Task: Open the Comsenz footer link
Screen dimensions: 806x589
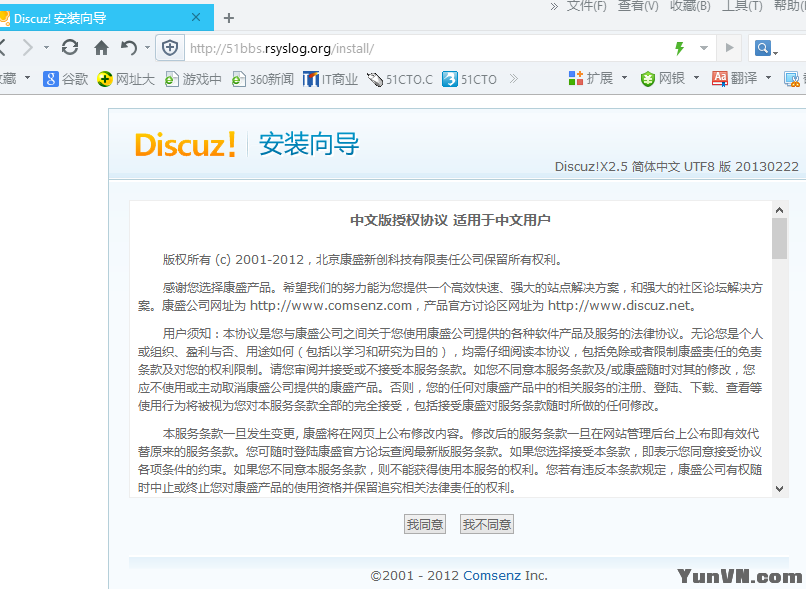Action: pos(492,576)
